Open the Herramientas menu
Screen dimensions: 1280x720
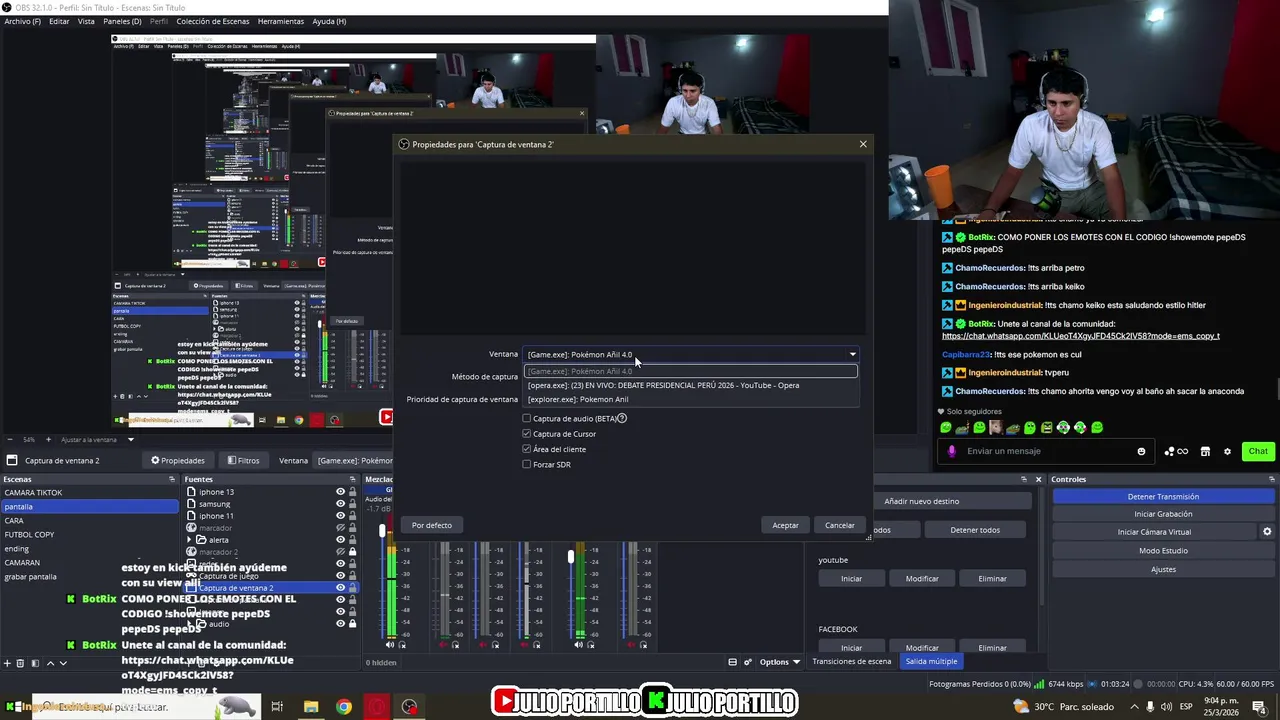click(x=281, y=21)
